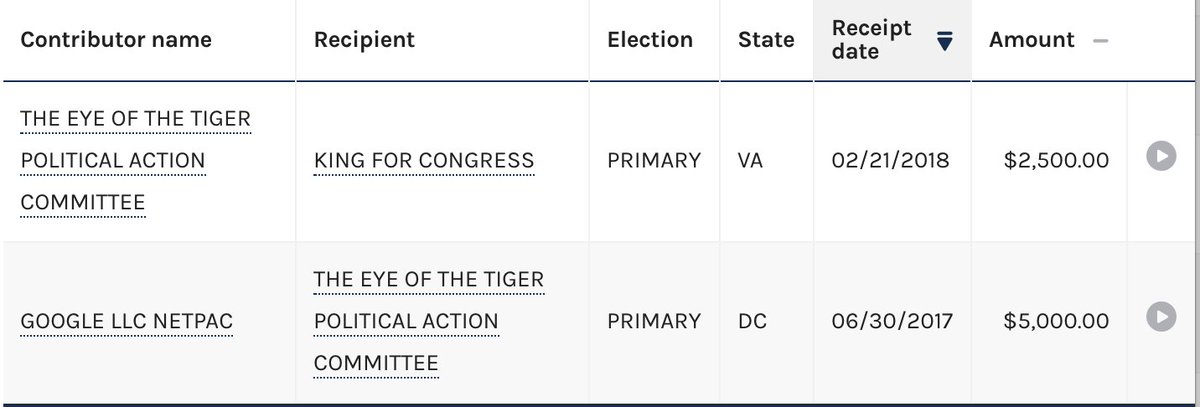This screenshot has height=407, width=1200.
Task: Open THE EYE OF THE TIGER contributor link
Action: point(135,161)
